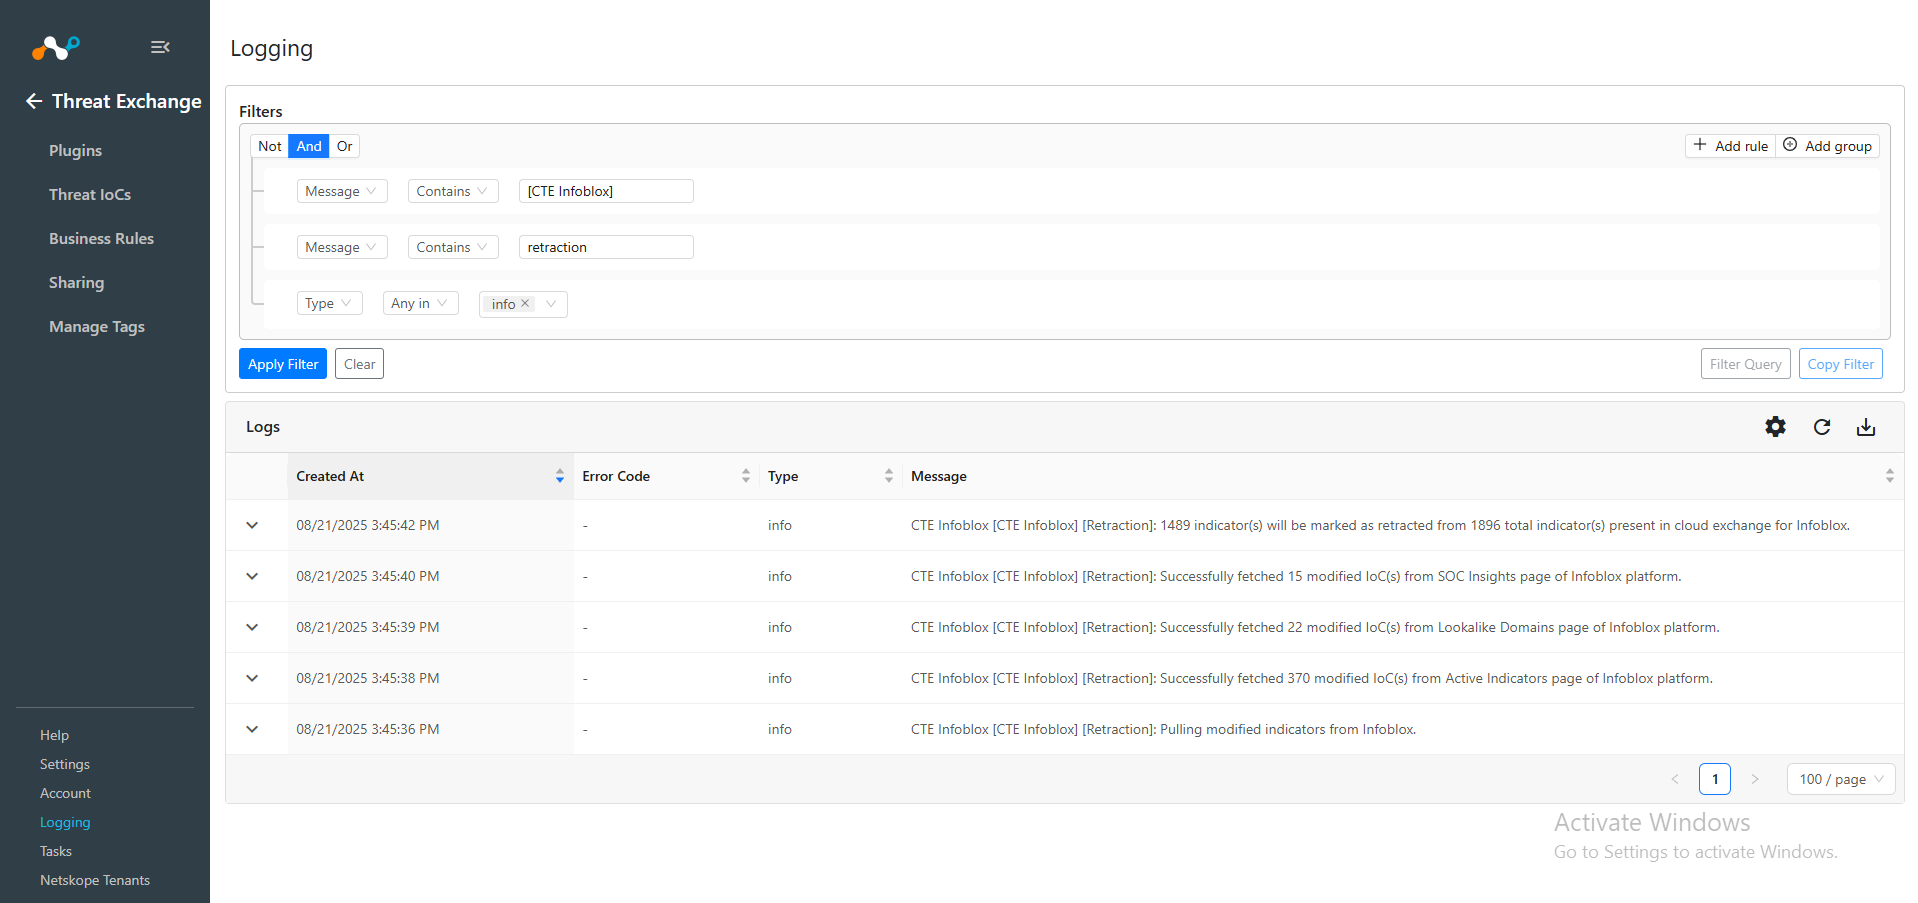The height and width of the screenshot is (903, 1918).
Task: Click the Copy Filter button
Action: click(x=1840, y=364)
